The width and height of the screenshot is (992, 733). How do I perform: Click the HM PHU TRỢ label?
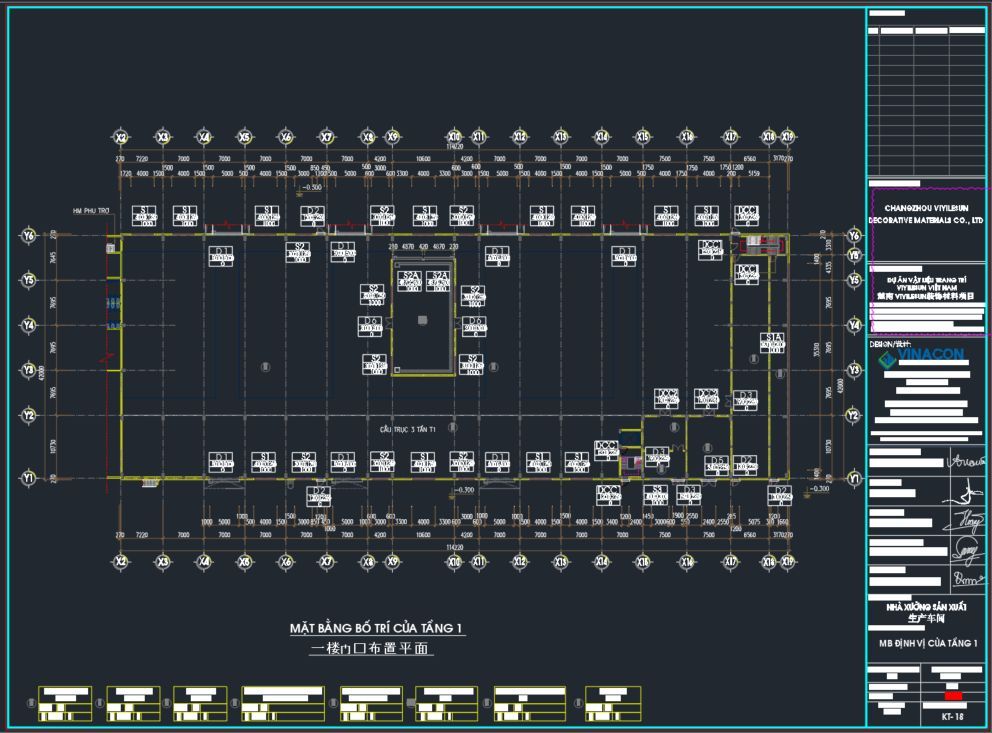pyautogui.click(x=91, y=211)
